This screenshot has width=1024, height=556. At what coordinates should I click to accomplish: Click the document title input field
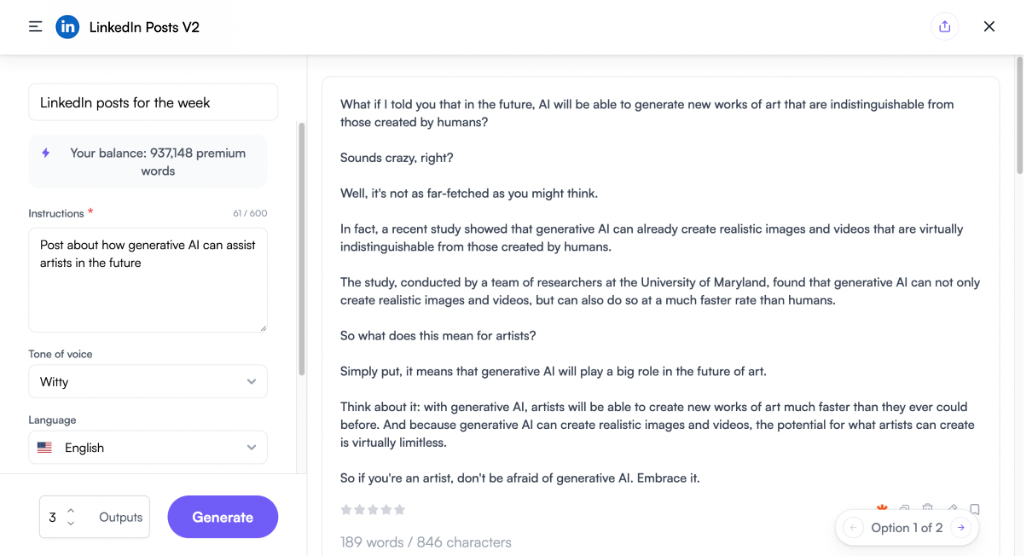click(153, 102)
